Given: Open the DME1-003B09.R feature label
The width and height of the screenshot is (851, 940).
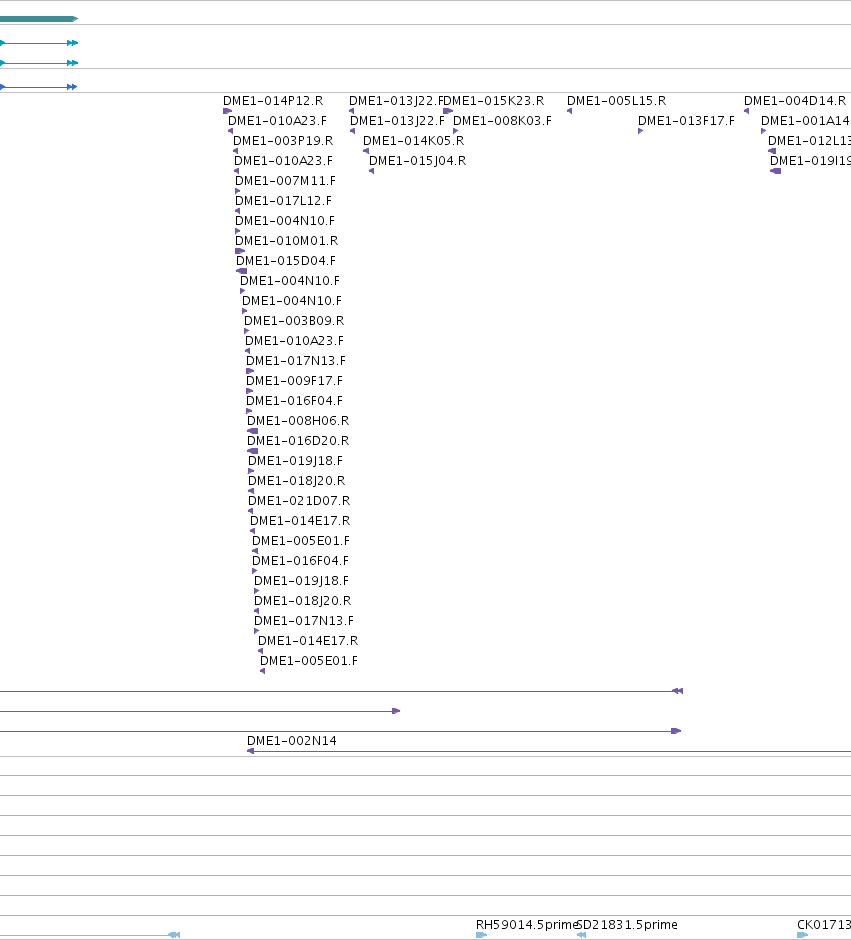Looking at the screenshot, I should (x=294, y=321).
